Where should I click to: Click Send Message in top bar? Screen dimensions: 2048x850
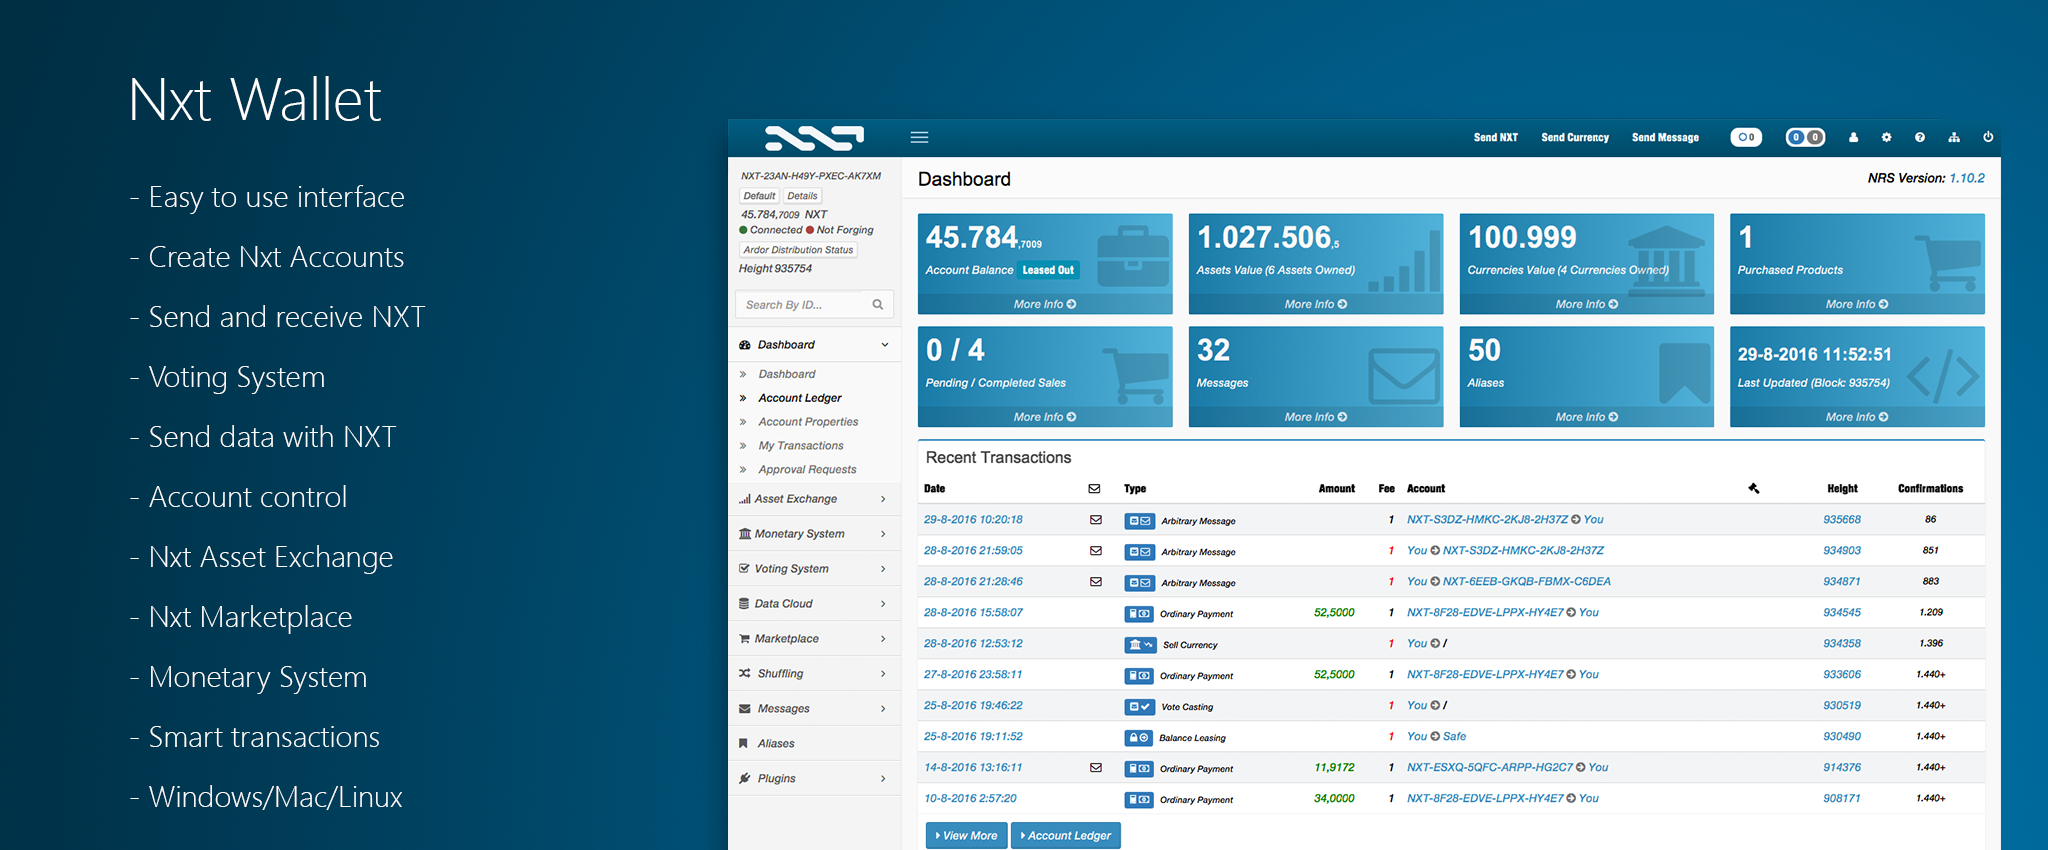(x=1665, y=137)
